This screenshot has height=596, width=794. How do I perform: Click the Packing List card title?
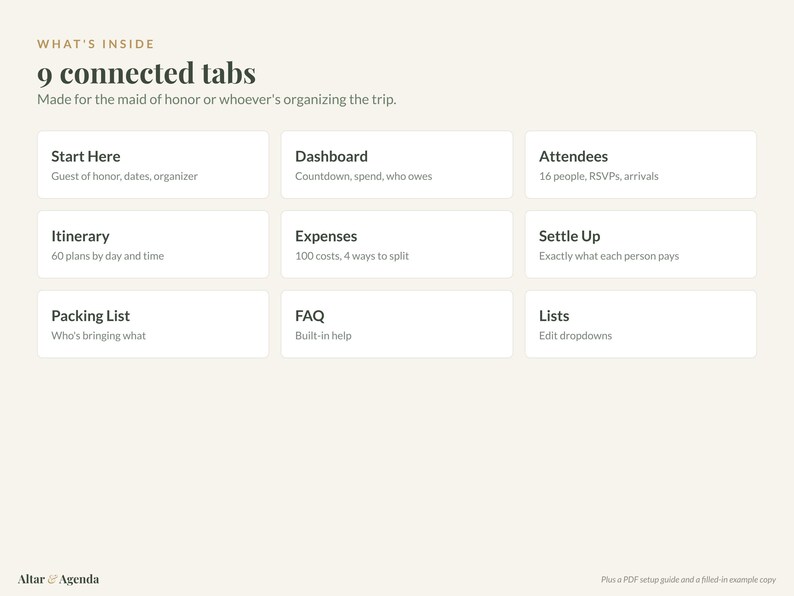click(x=91, y=316)
